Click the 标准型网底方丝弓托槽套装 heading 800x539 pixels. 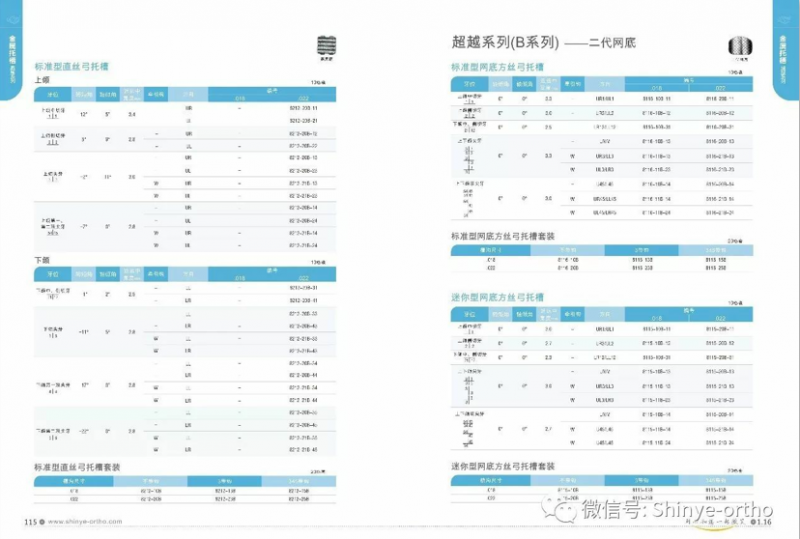(503, 236)
